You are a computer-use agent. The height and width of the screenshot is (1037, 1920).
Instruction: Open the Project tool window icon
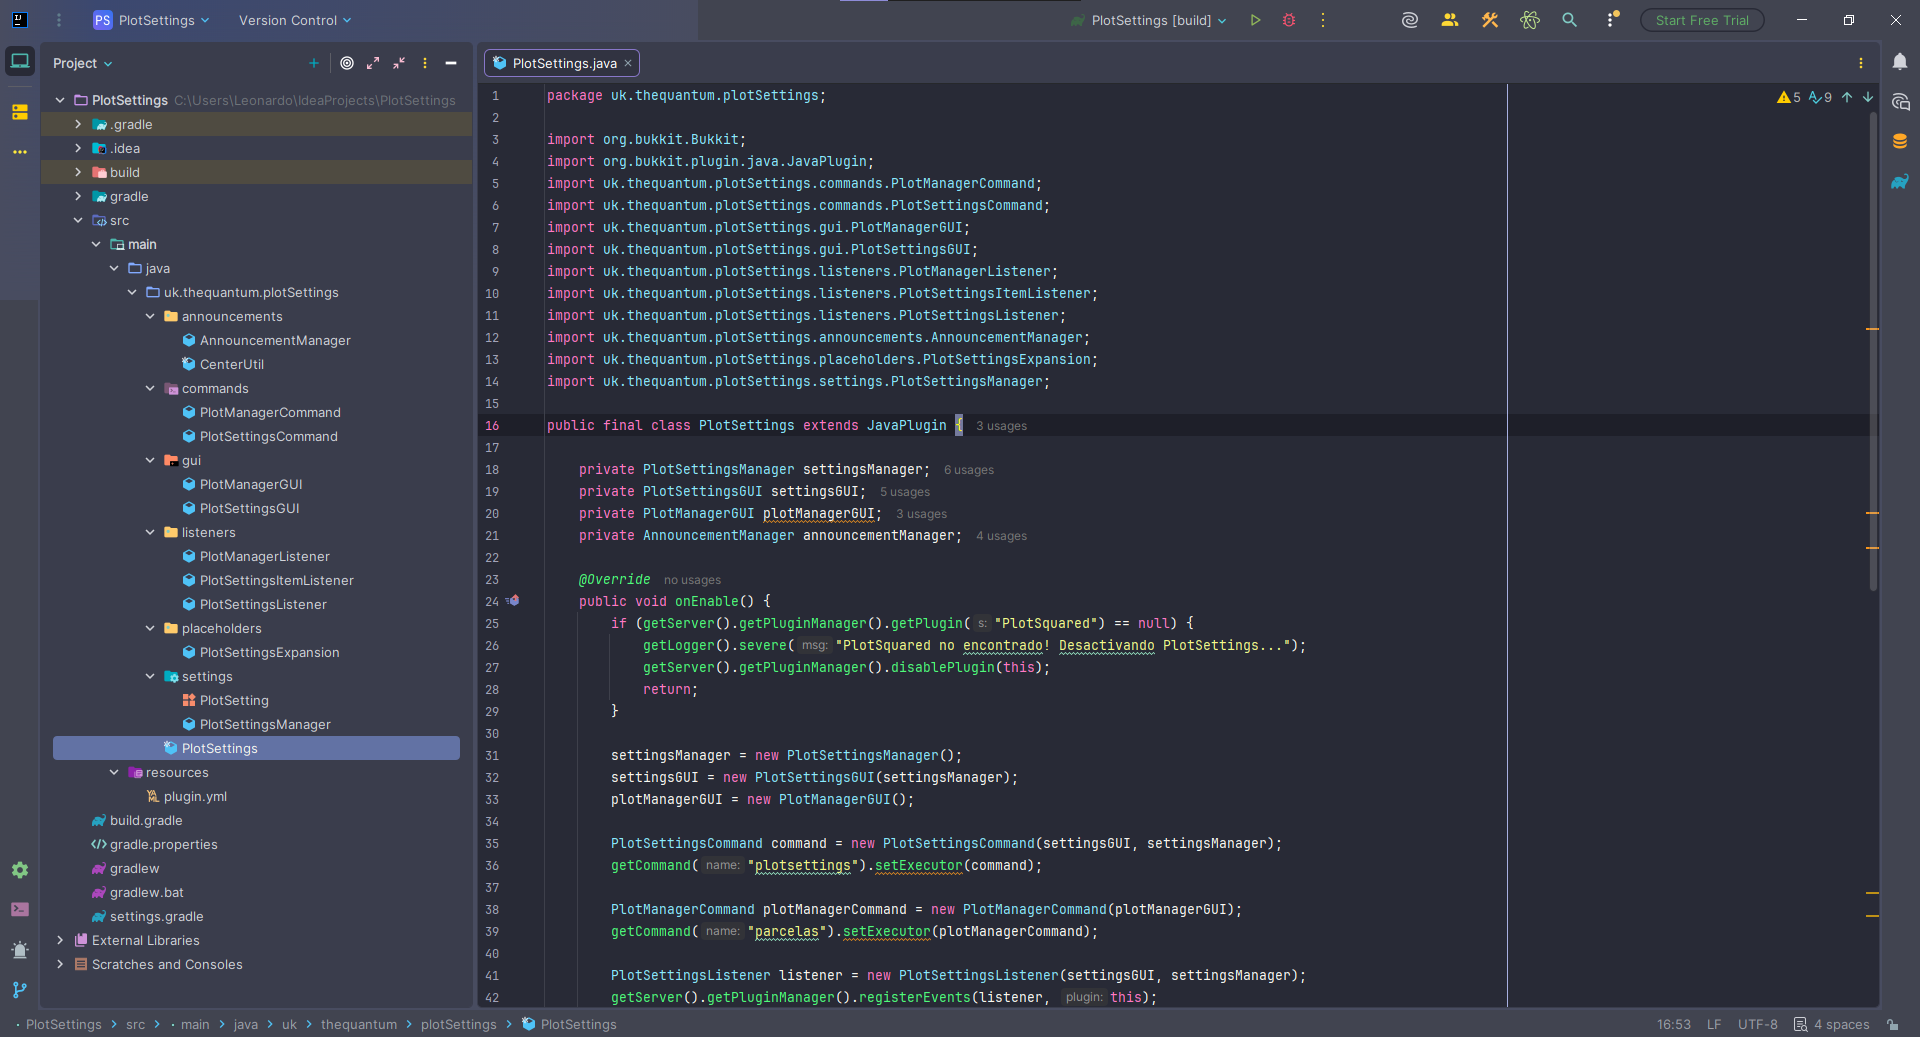click(20, 61)
